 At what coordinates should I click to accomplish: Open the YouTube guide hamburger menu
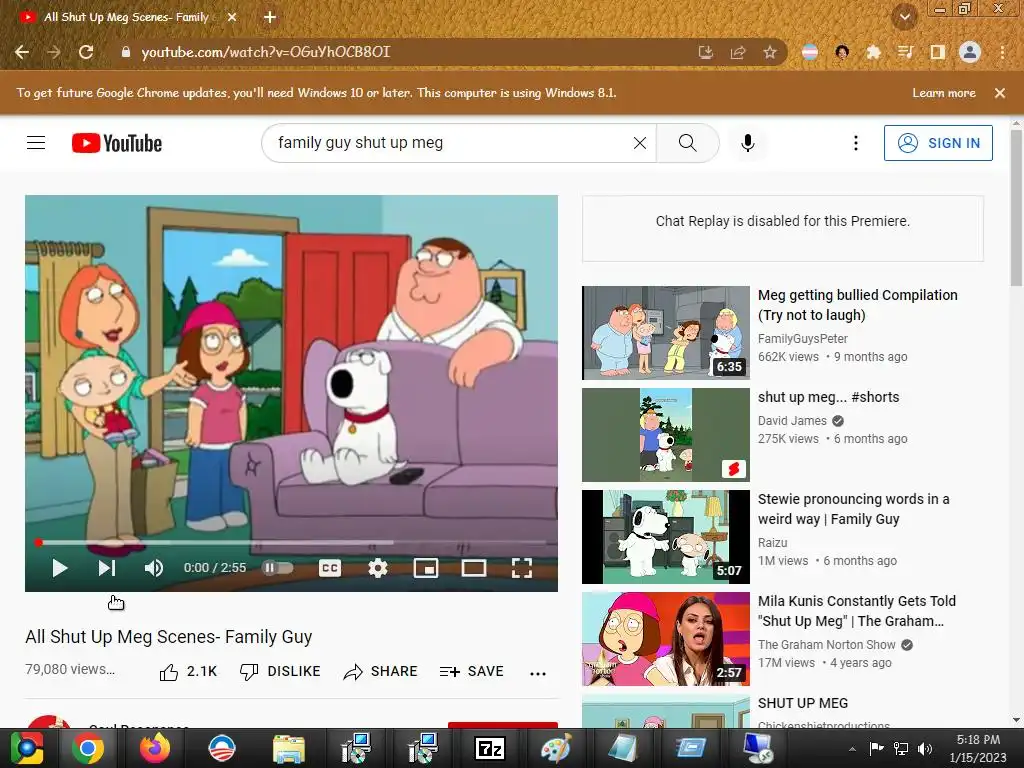(36, 142)
